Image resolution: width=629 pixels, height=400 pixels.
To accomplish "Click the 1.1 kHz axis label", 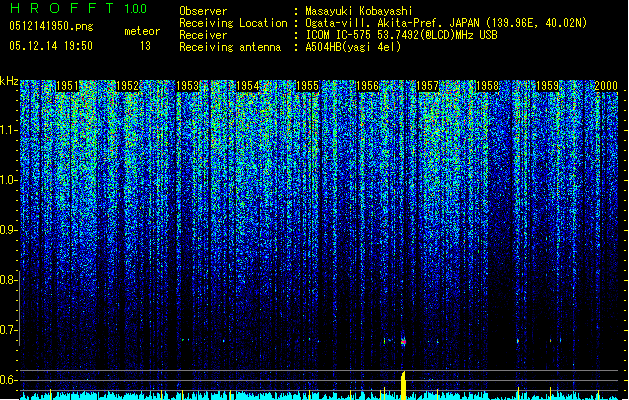I will pos(8,130).
